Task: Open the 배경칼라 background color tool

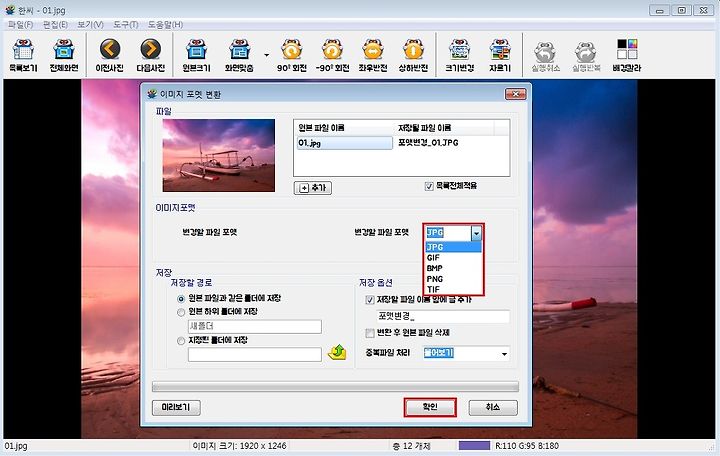Action: [x=627, y=55]
